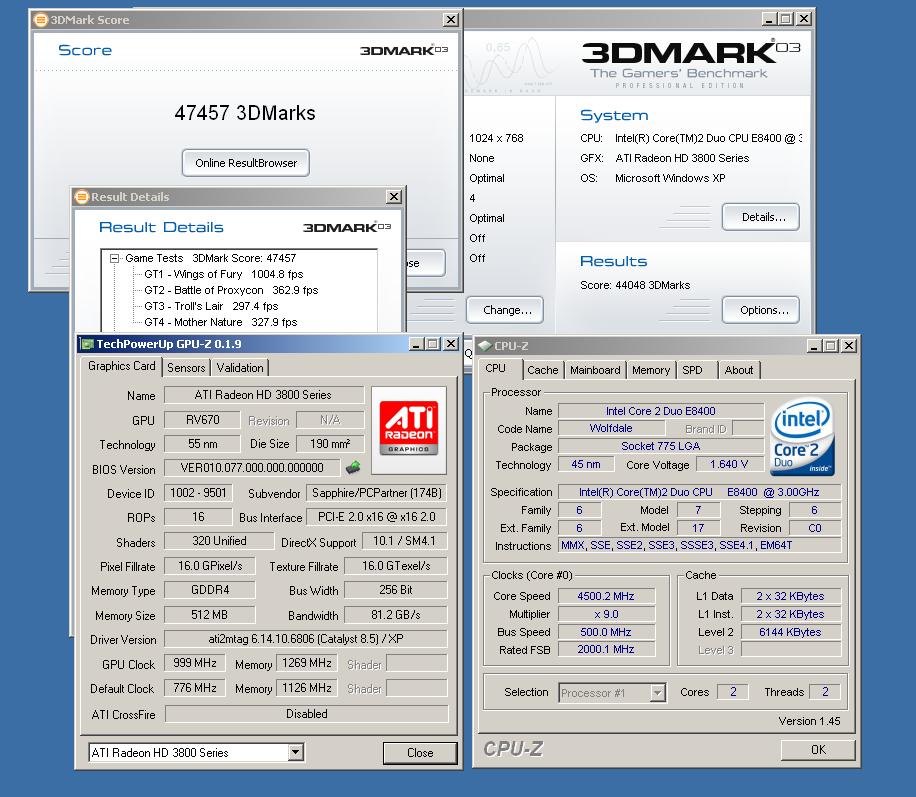The image size is (916, 797).
Task: Click the Online ResultBrowser button
Action: coord(246,163)
